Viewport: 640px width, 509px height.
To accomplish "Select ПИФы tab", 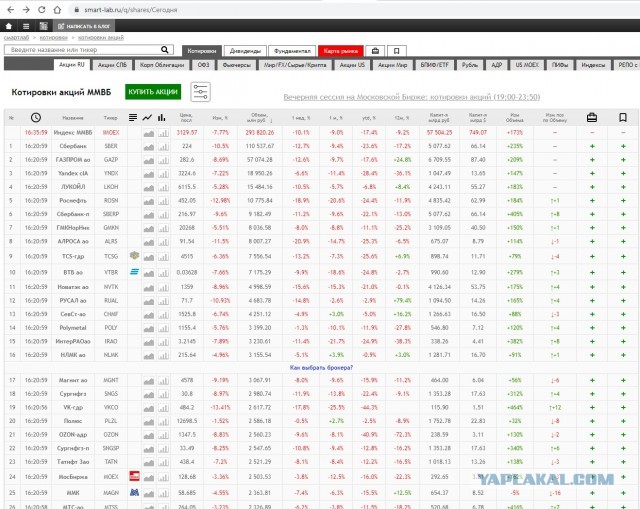I will [x=560, y=65].
